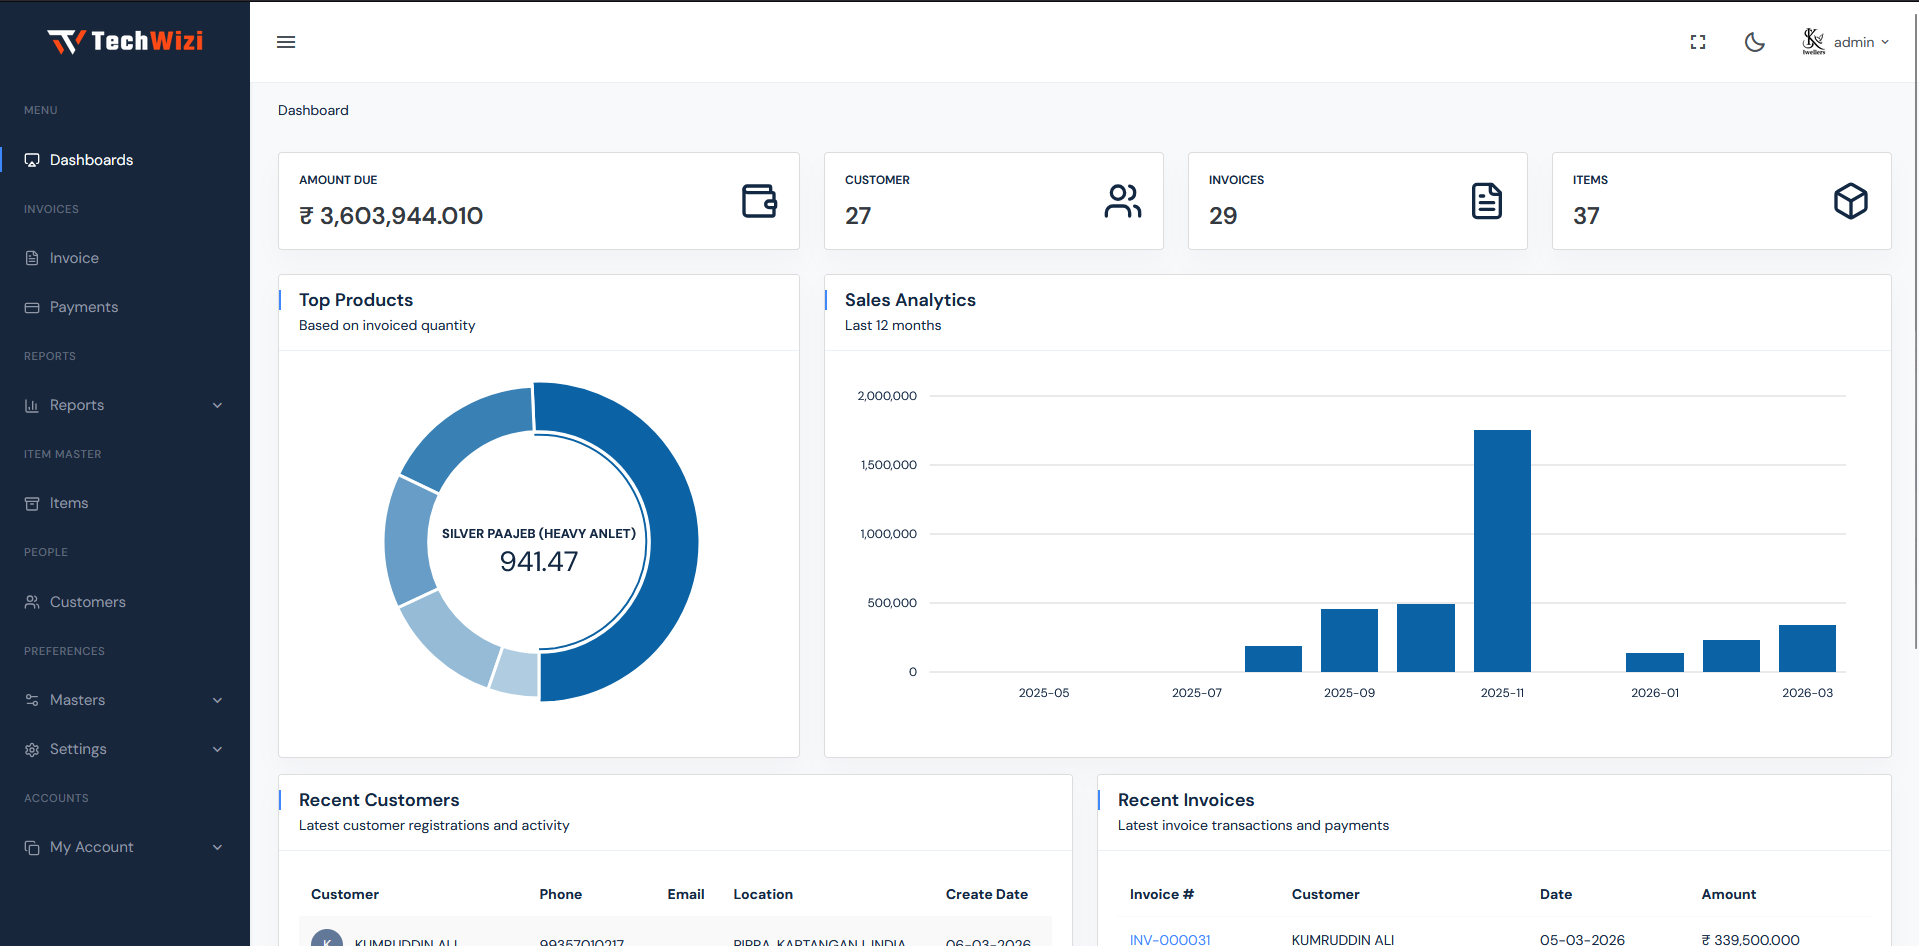Screen dimensions: 1919x946
Task: Click the wallet icon in Amount Due
Action: click(759, 201)
